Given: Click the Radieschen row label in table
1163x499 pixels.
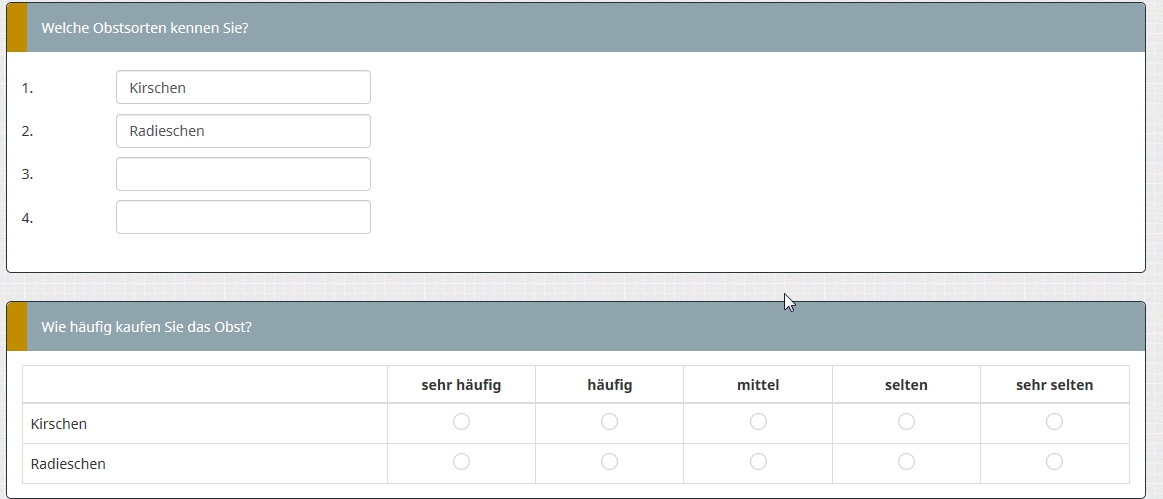Looking at the screenshot, I should [68, 464].
